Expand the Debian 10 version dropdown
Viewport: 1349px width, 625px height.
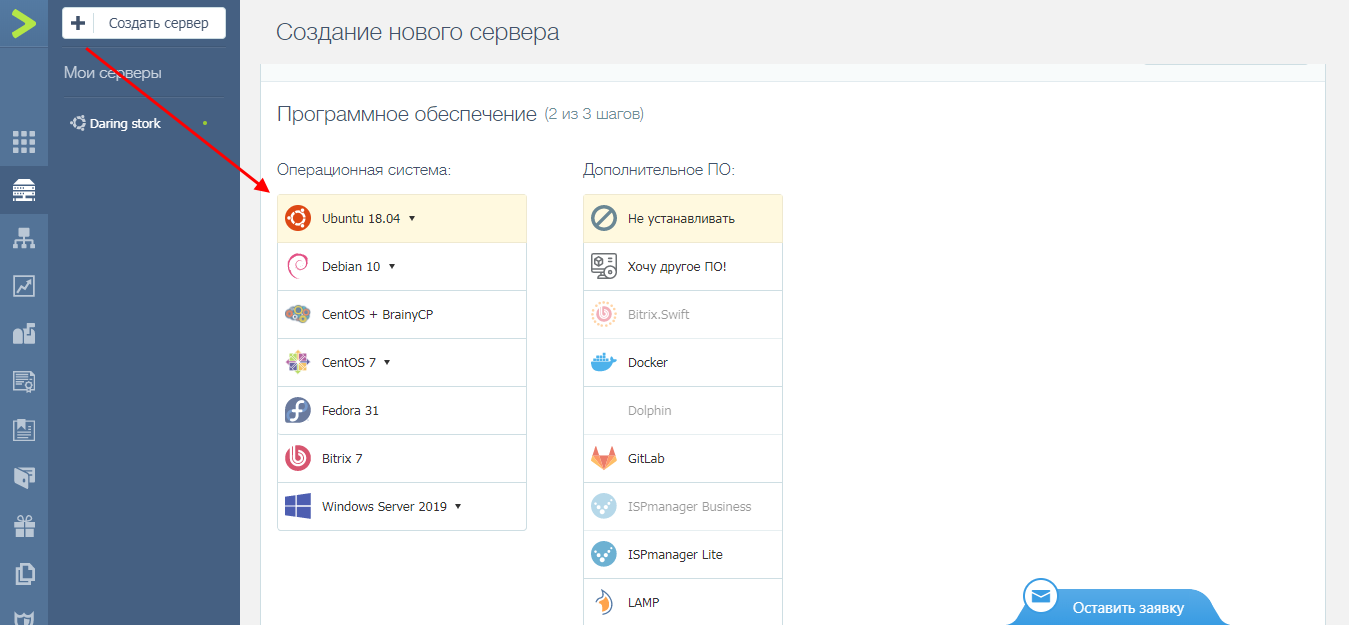pyautogui.click(x=392, y=267)
